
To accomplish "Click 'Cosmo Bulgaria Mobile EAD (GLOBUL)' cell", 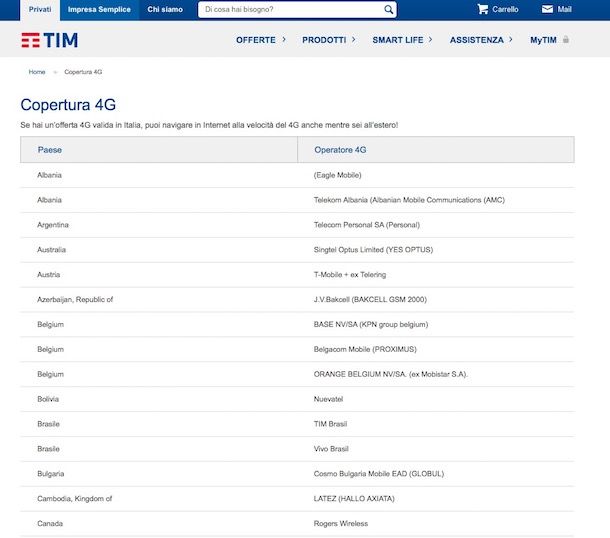I will [379, 474].
